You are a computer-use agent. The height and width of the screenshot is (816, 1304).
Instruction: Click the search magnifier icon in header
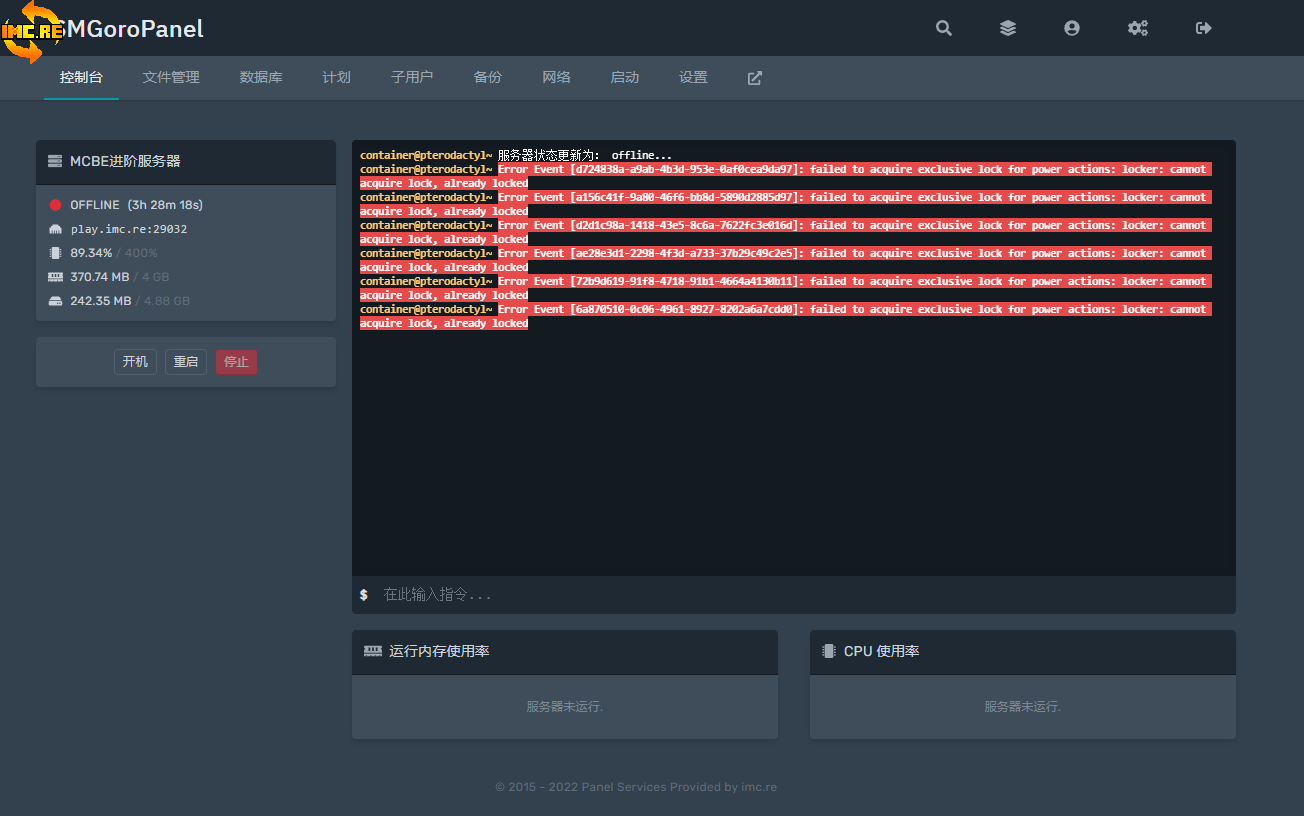pyautogui.click(x=943, y=28)
